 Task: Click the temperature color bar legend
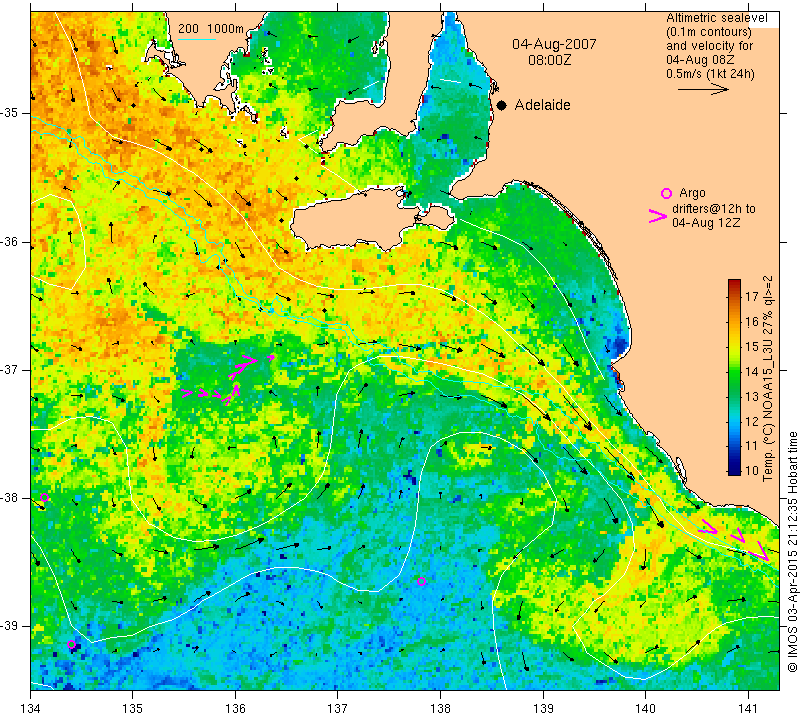click(x=734, y=377)
